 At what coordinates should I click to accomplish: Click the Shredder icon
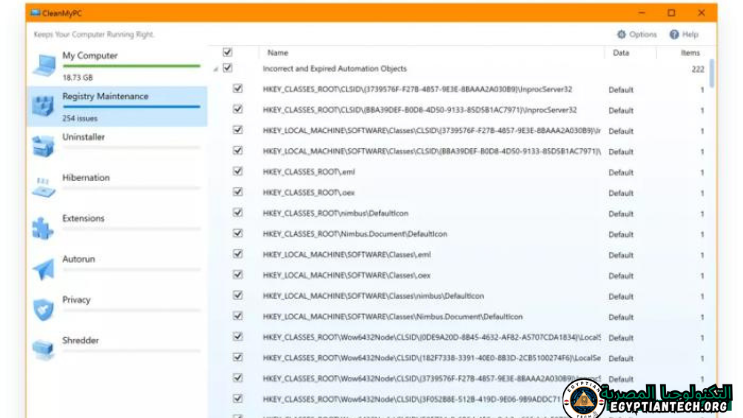tap(43, 350)
